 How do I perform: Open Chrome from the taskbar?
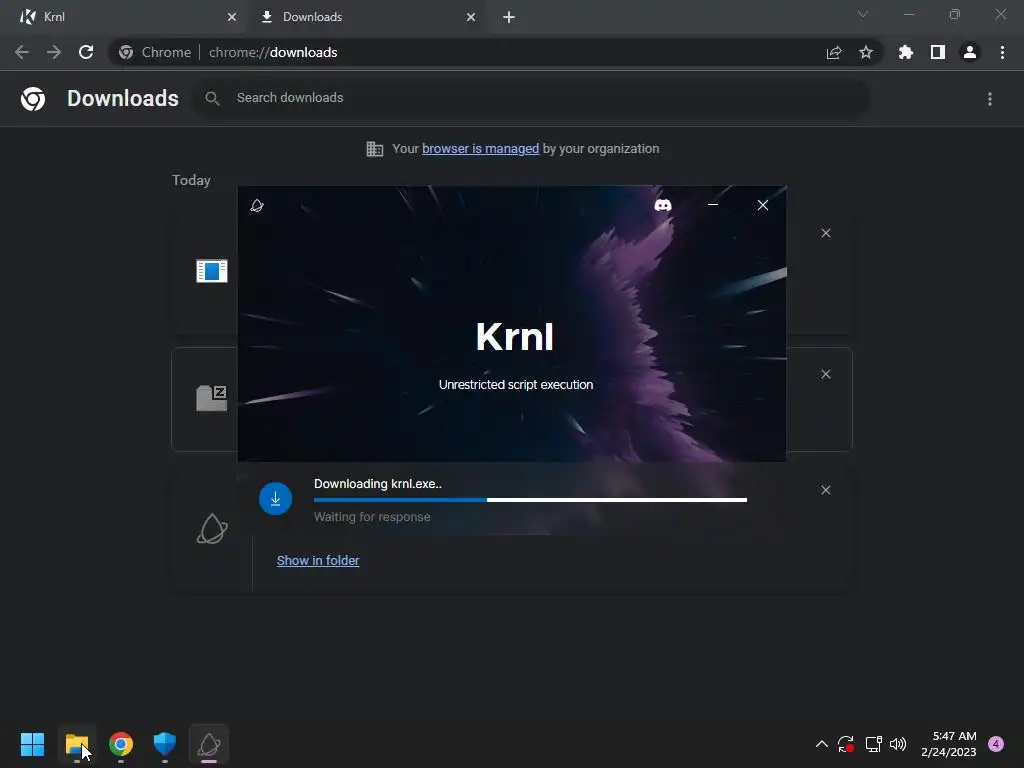point(121,744)
